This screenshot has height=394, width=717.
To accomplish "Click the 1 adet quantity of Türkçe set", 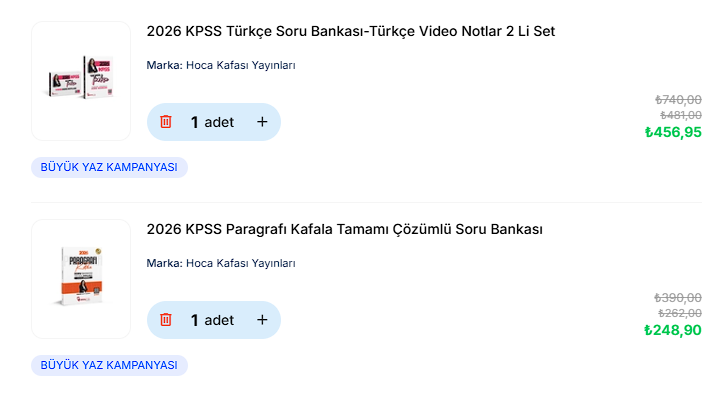I will pos(212,122).
